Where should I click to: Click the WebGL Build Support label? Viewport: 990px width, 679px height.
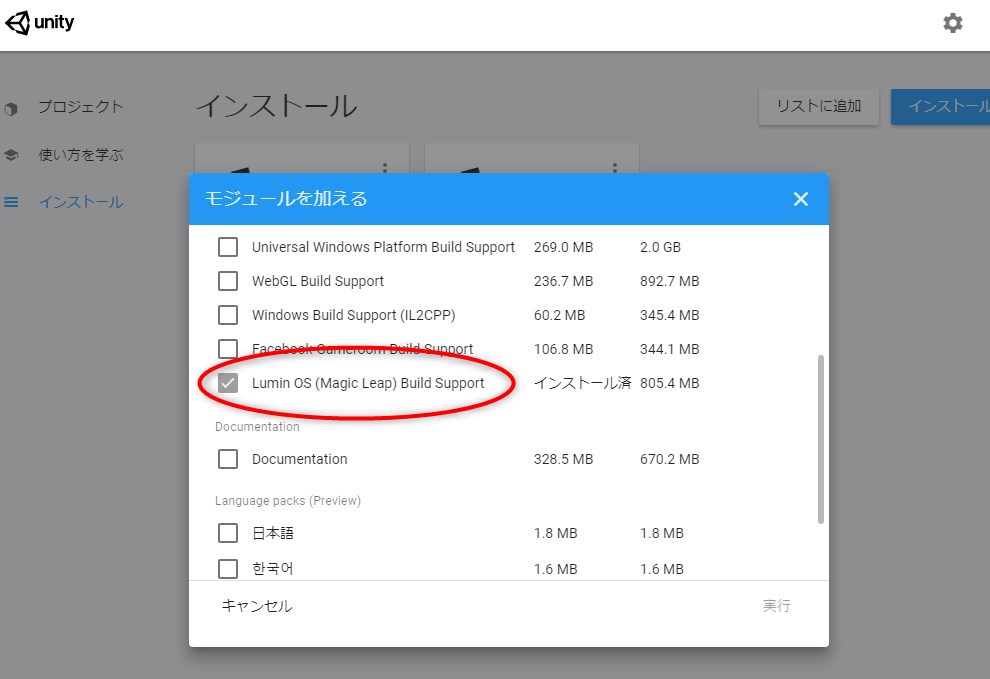click(x=318, y=281)
